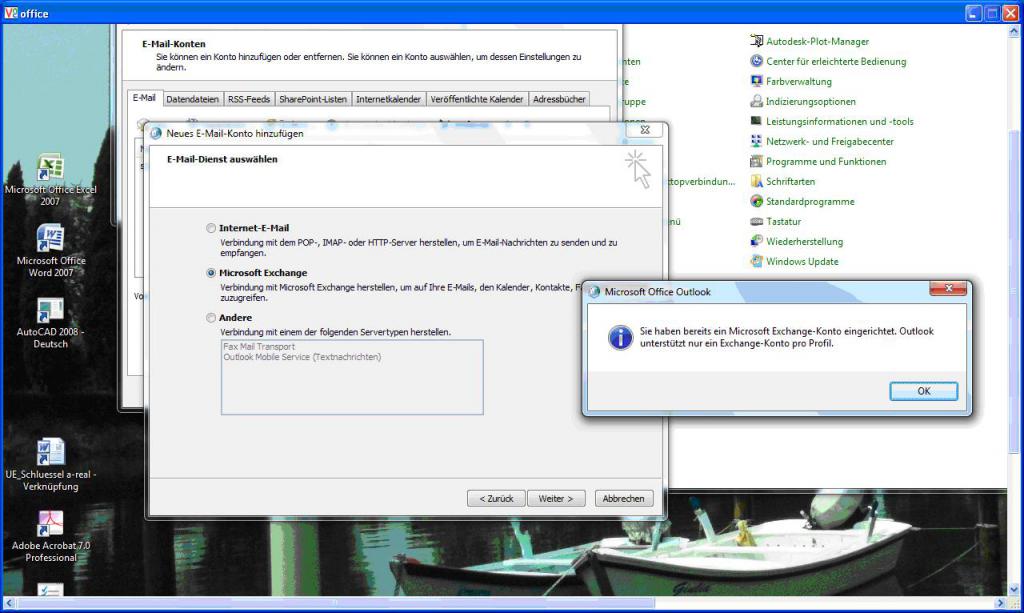Image resolution: width=1024 pixels, height=613 pixels.
Task: Open the Tastatur link
Action: click(x=783, y=221)
